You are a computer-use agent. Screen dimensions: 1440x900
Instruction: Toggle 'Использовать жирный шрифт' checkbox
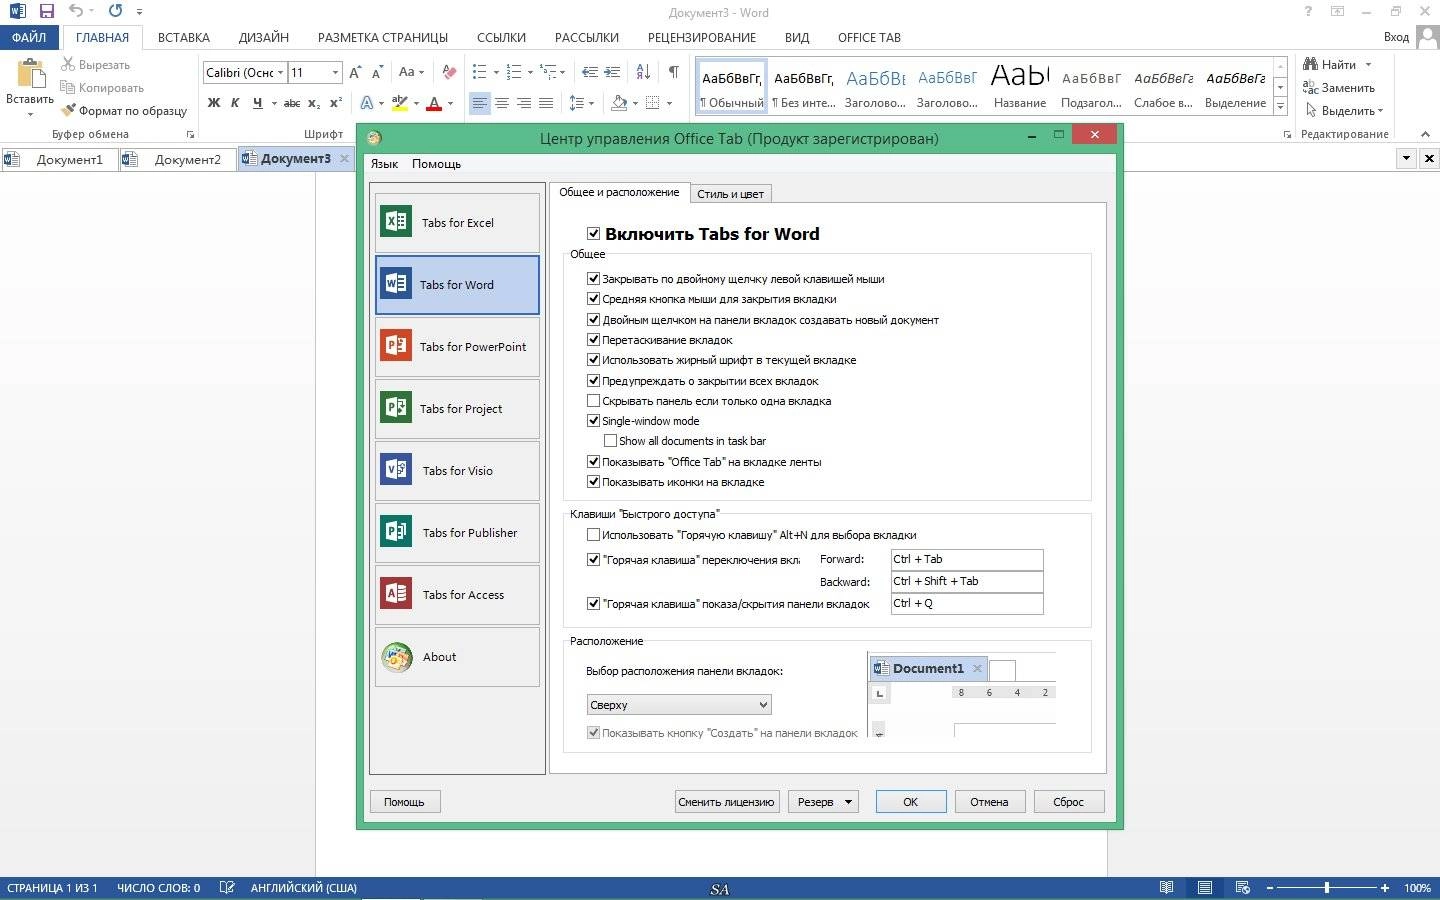(x=593, y=360)
